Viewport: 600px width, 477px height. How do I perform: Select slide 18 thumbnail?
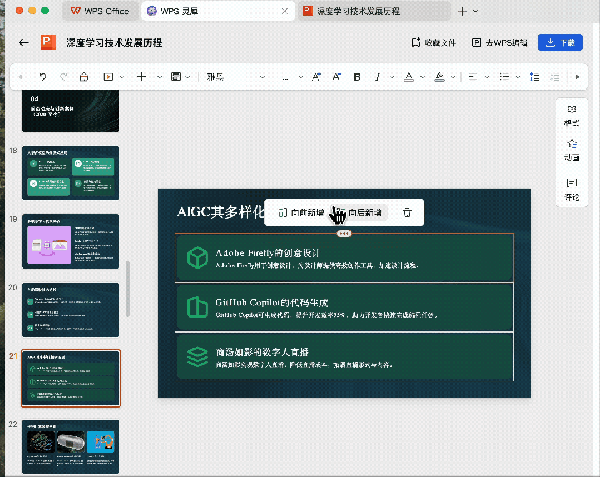click(70, 173)
